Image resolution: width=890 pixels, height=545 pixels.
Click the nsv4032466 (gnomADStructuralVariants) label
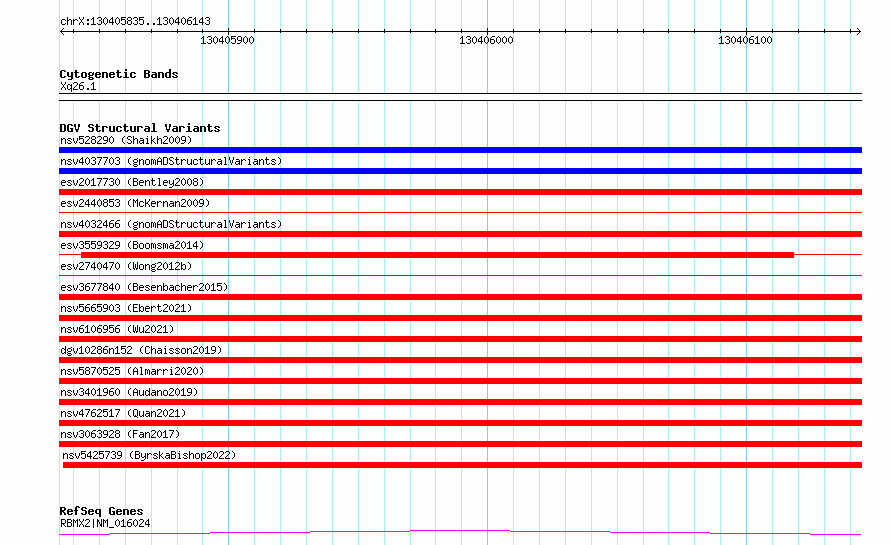[x=171, y=224]
